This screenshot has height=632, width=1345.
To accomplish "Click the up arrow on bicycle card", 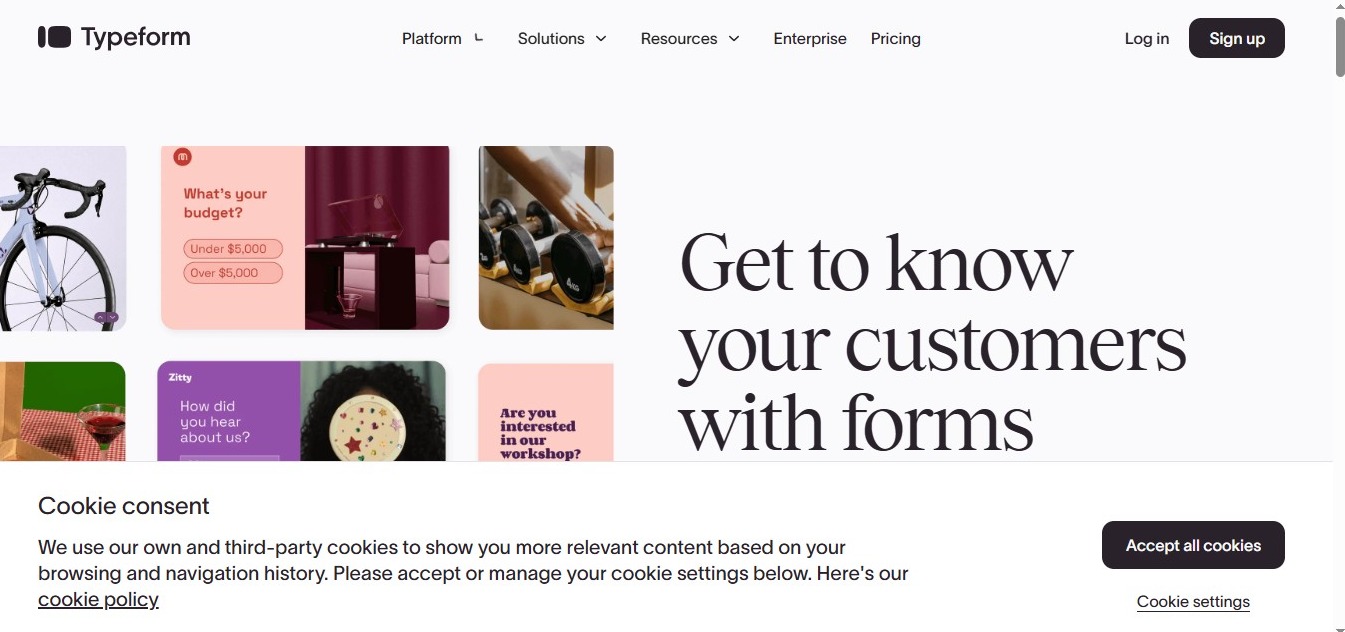I will coord(101,317).
